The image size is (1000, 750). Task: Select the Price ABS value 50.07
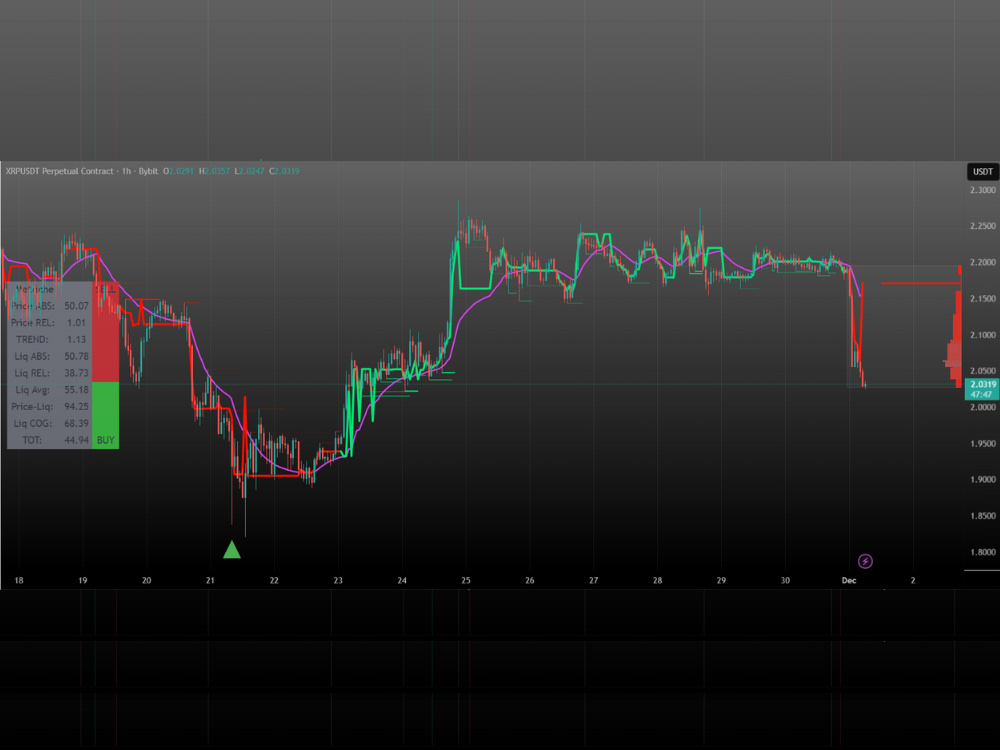(x=77, y=306)
